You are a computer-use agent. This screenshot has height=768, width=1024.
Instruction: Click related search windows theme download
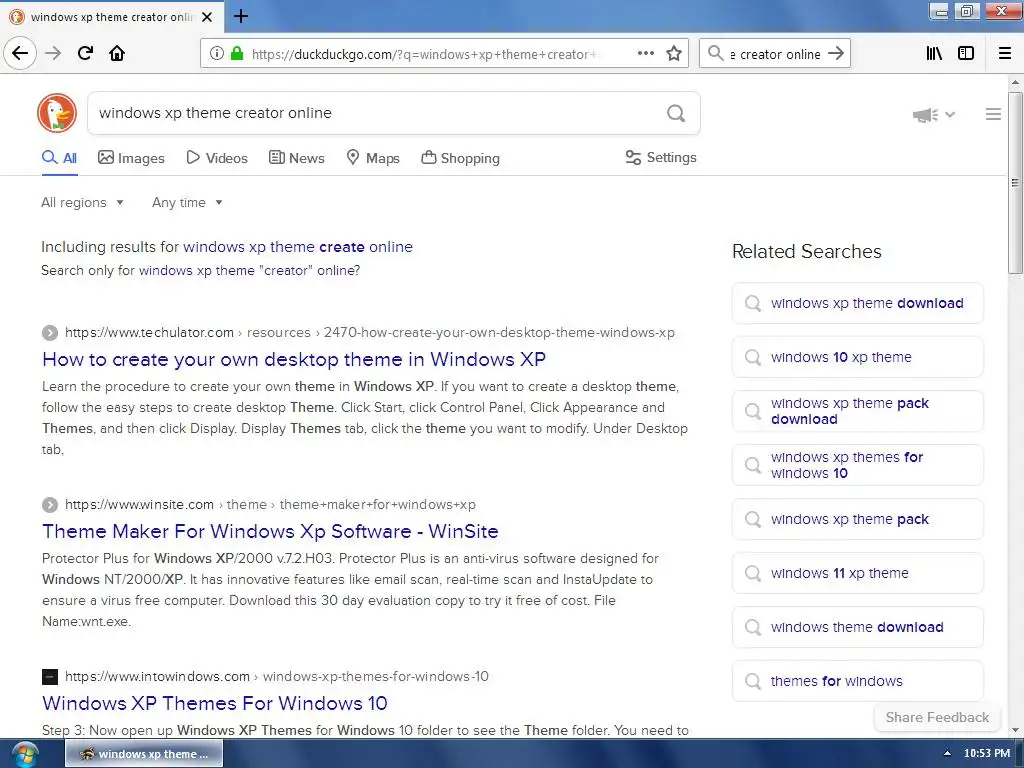pyautogui.click(x=858, y=627)
